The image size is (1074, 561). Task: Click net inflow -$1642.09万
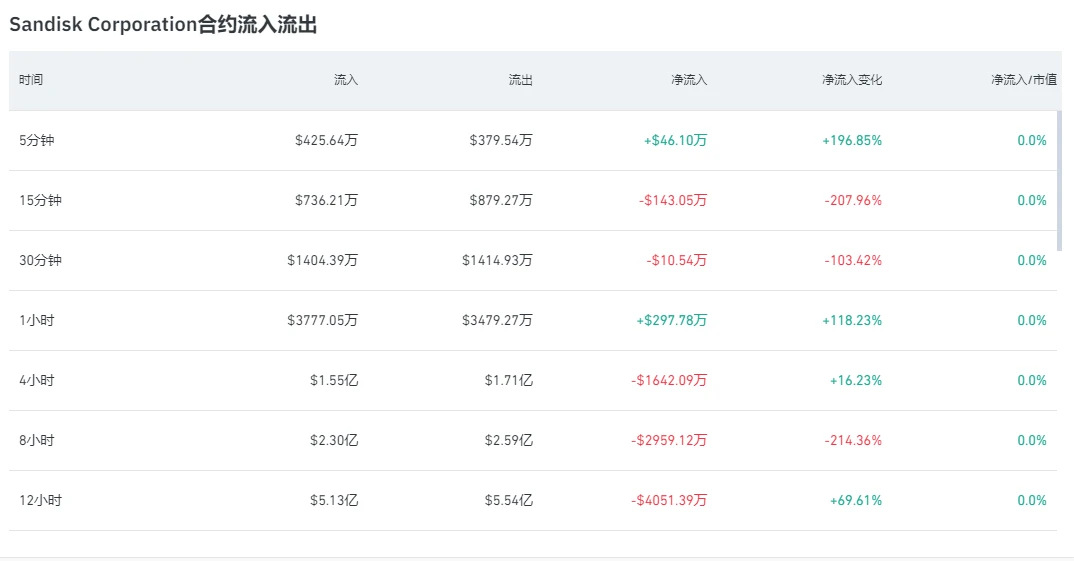click(x=669, y=380)
